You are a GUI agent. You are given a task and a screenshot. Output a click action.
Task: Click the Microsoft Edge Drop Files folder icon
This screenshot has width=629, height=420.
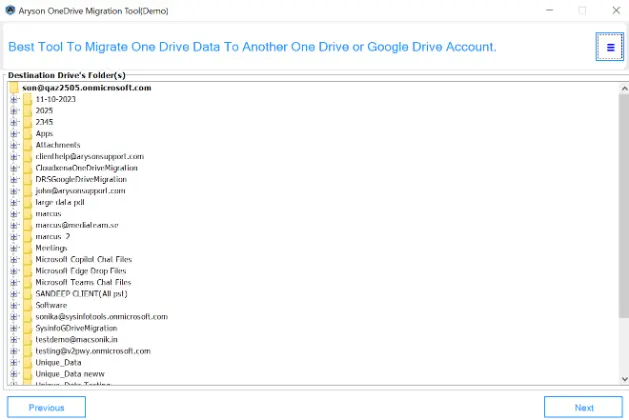click(27, 271)
